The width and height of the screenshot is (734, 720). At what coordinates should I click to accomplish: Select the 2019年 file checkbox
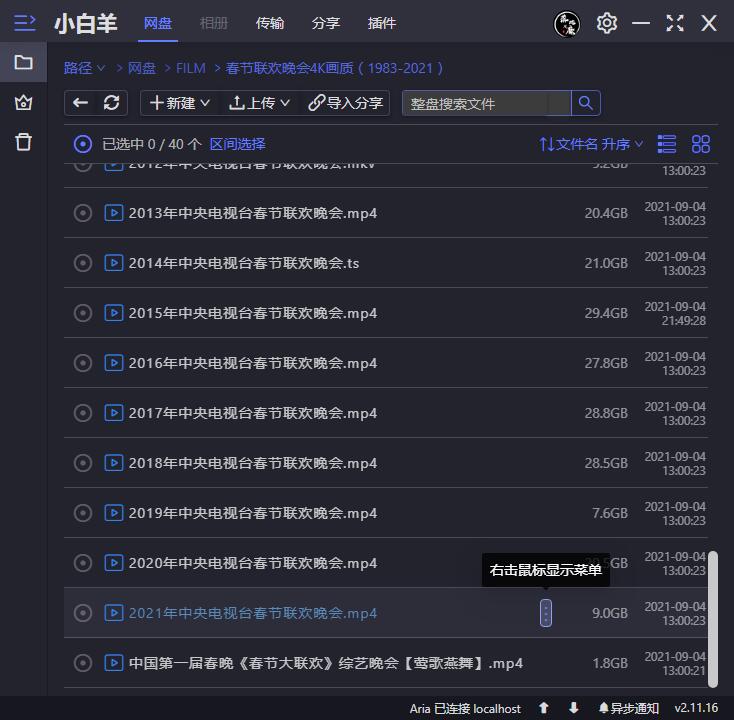(83, 513)
